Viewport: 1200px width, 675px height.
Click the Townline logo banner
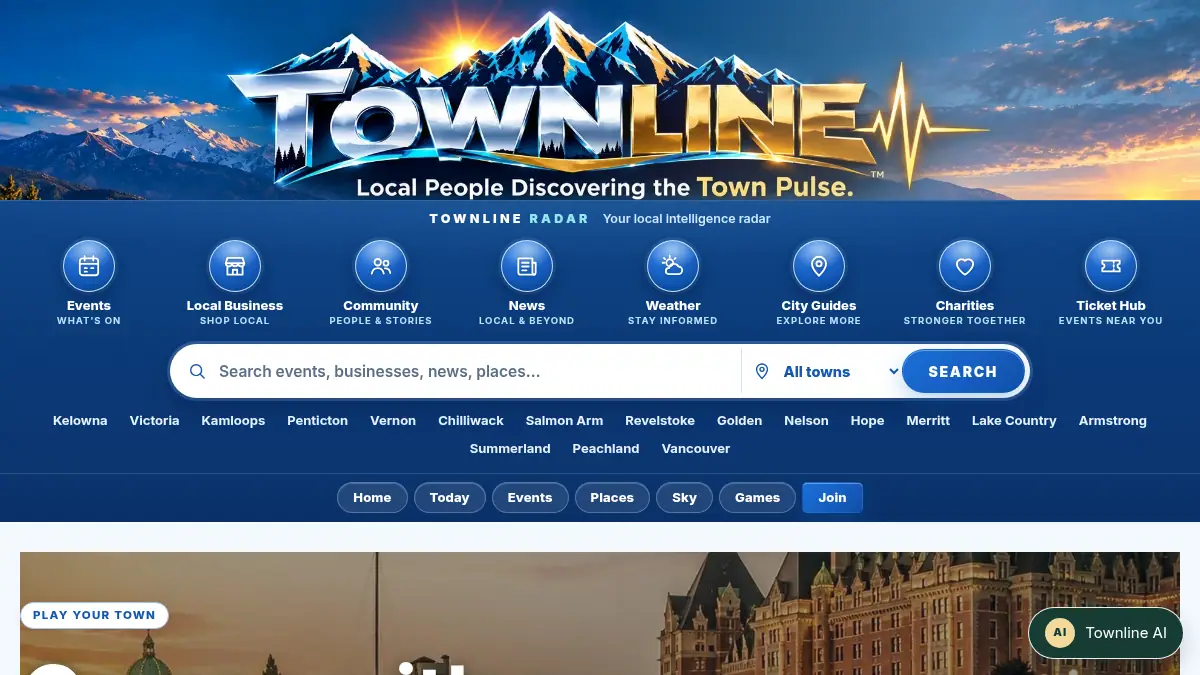(600, 100)
